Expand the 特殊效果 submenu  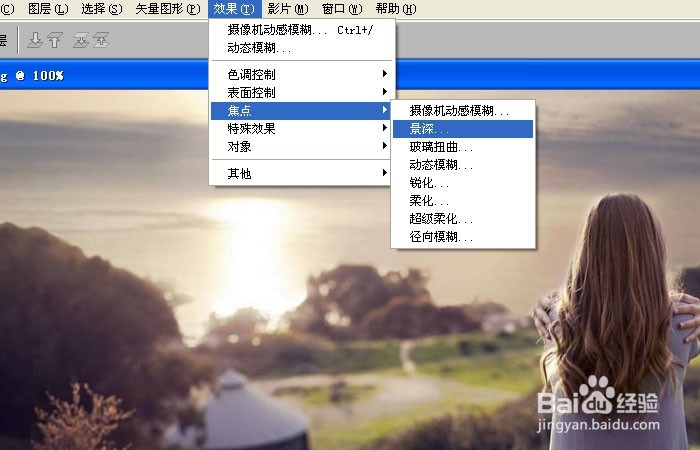coord(302,129)
